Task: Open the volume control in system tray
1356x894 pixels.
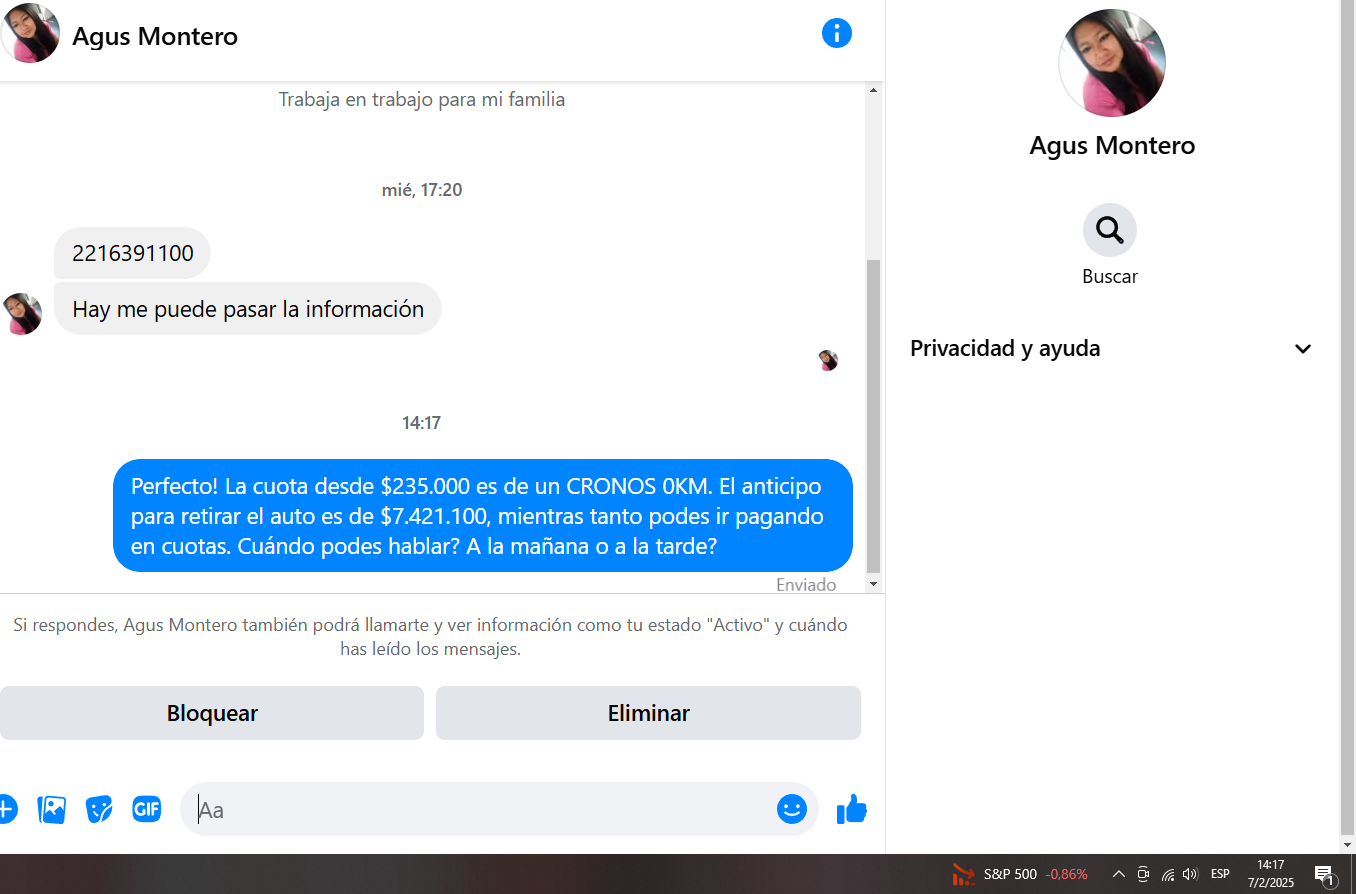Action: click(1190, 874)
